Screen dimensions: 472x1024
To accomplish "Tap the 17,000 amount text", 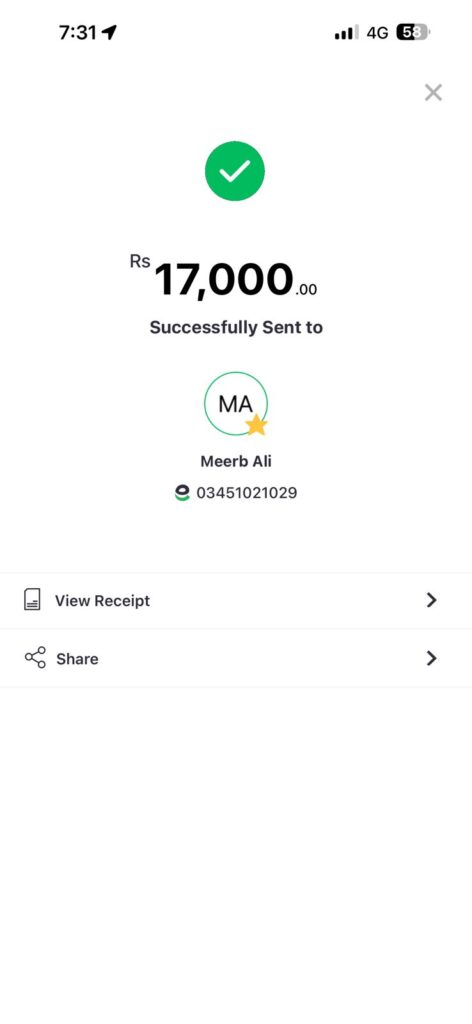I will [224, 280].
